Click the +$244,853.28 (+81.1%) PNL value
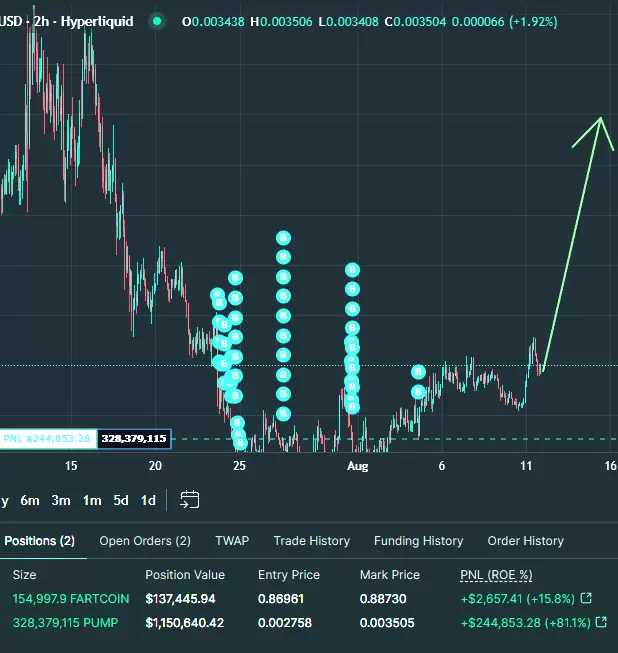The image size is (618, 653). point(526,623)
